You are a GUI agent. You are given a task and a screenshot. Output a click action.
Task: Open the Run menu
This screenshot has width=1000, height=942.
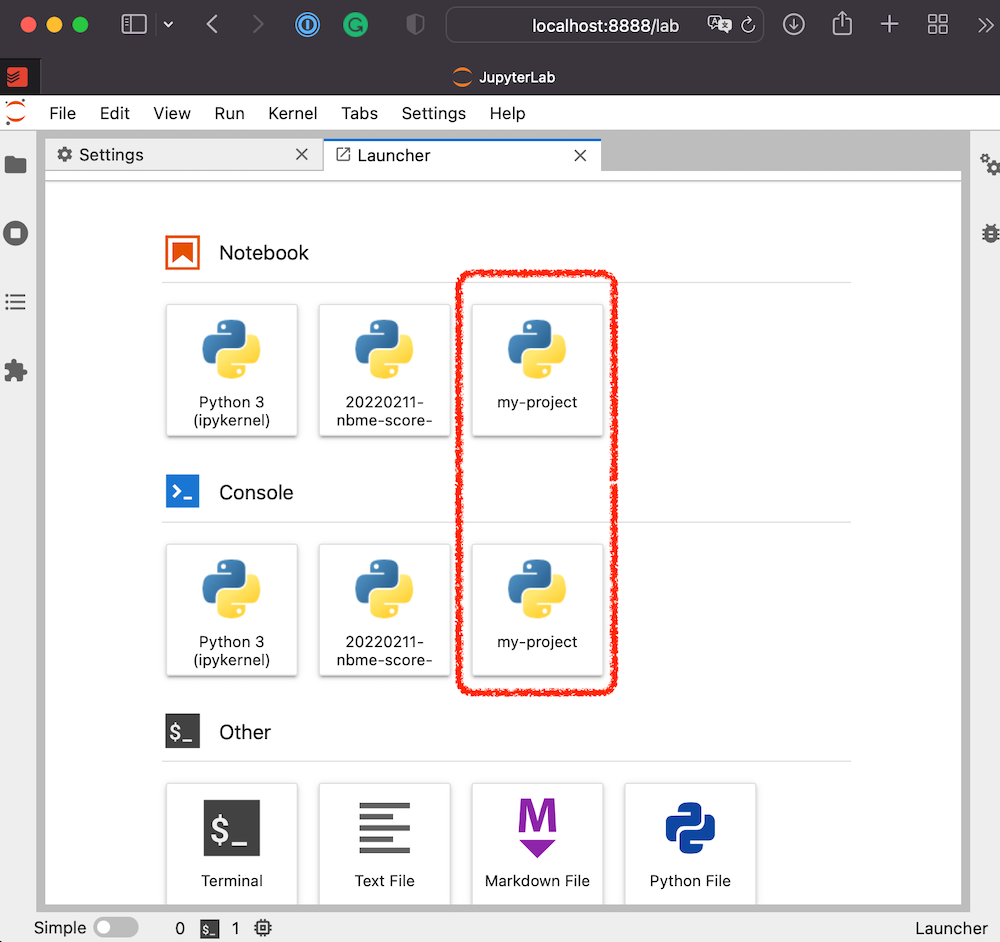[230, 114]
